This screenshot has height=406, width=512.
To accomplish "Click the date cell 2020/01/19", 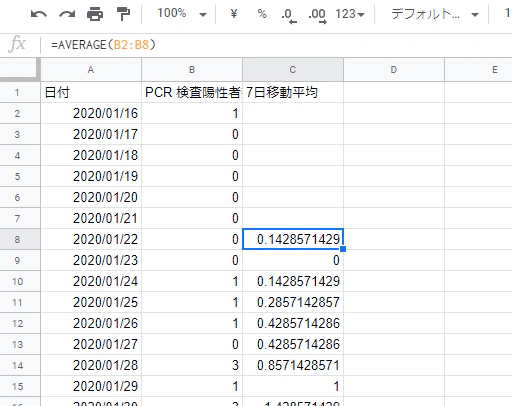I will [x=91, y=176].
